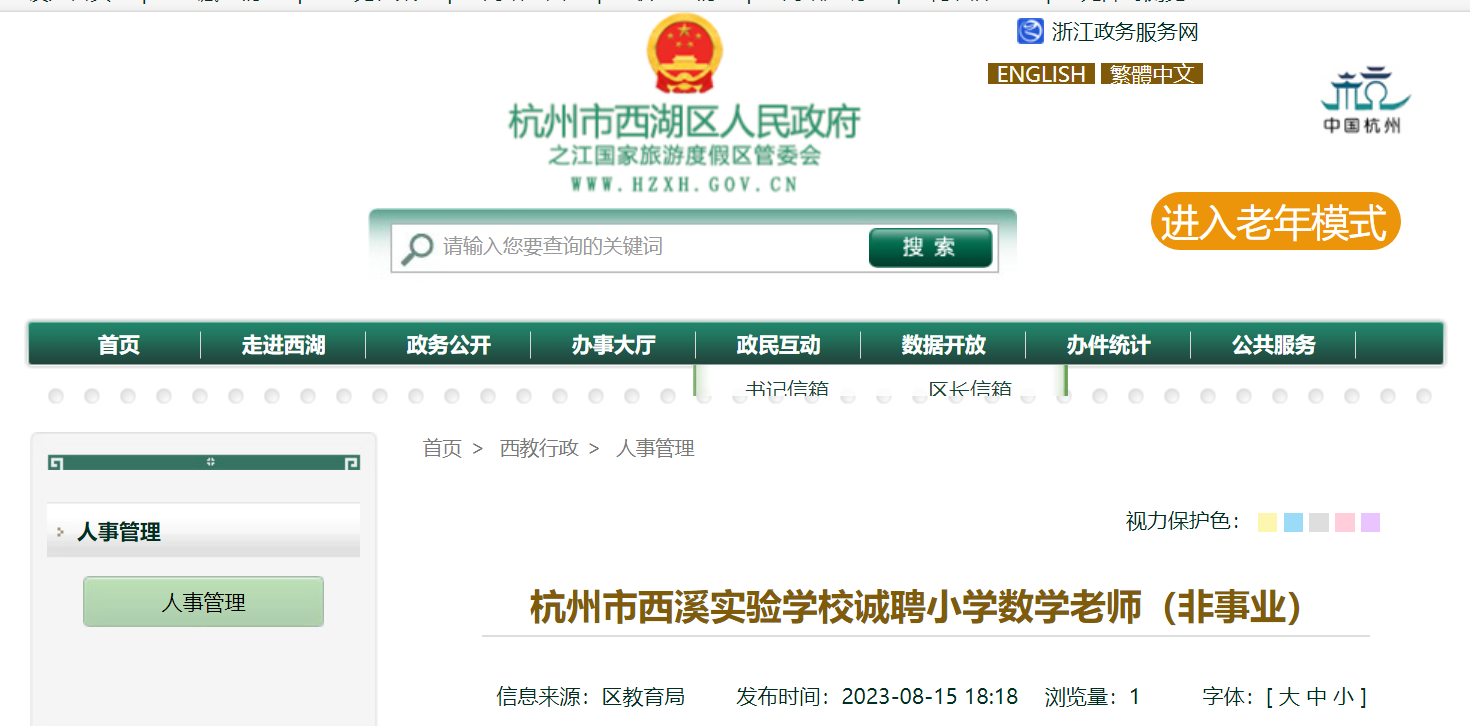Click the 搜索 search button
The height and width of the screenshot is (726, 1470).
tap(930, 248)
